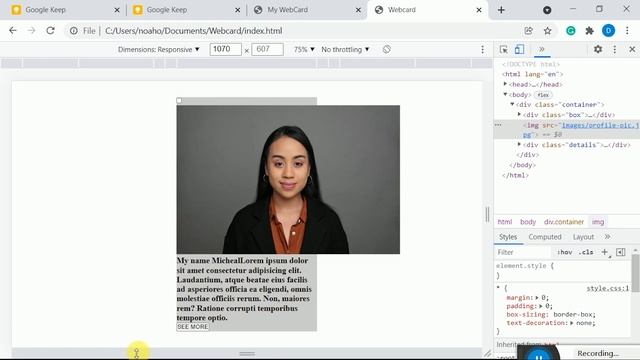Go back to previous page

(x=13, y=31)
